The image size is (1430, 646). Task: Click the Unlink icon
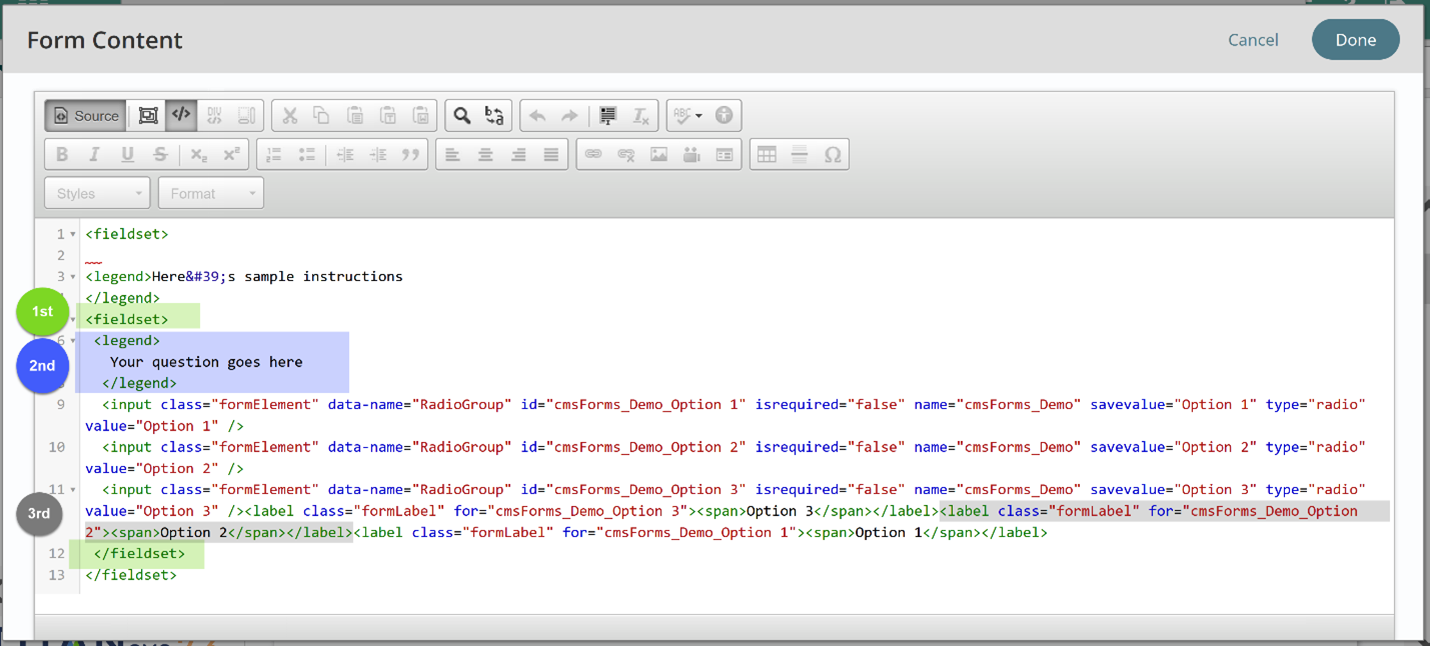pyautogui.click(x=626, y=155)
